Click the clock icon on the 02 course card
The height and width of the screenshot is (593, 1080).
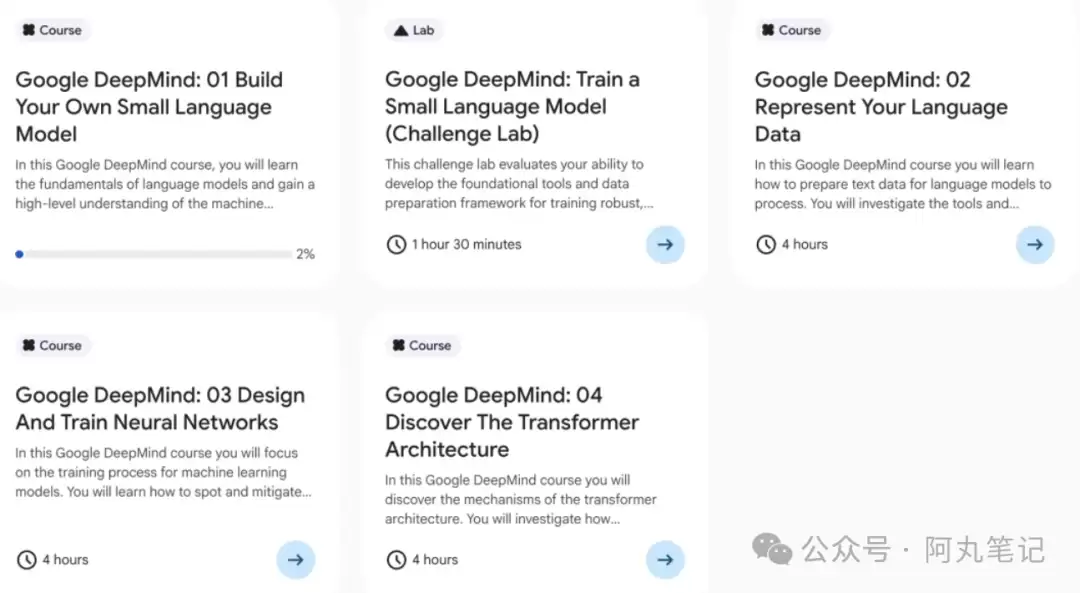coord(766,244)
